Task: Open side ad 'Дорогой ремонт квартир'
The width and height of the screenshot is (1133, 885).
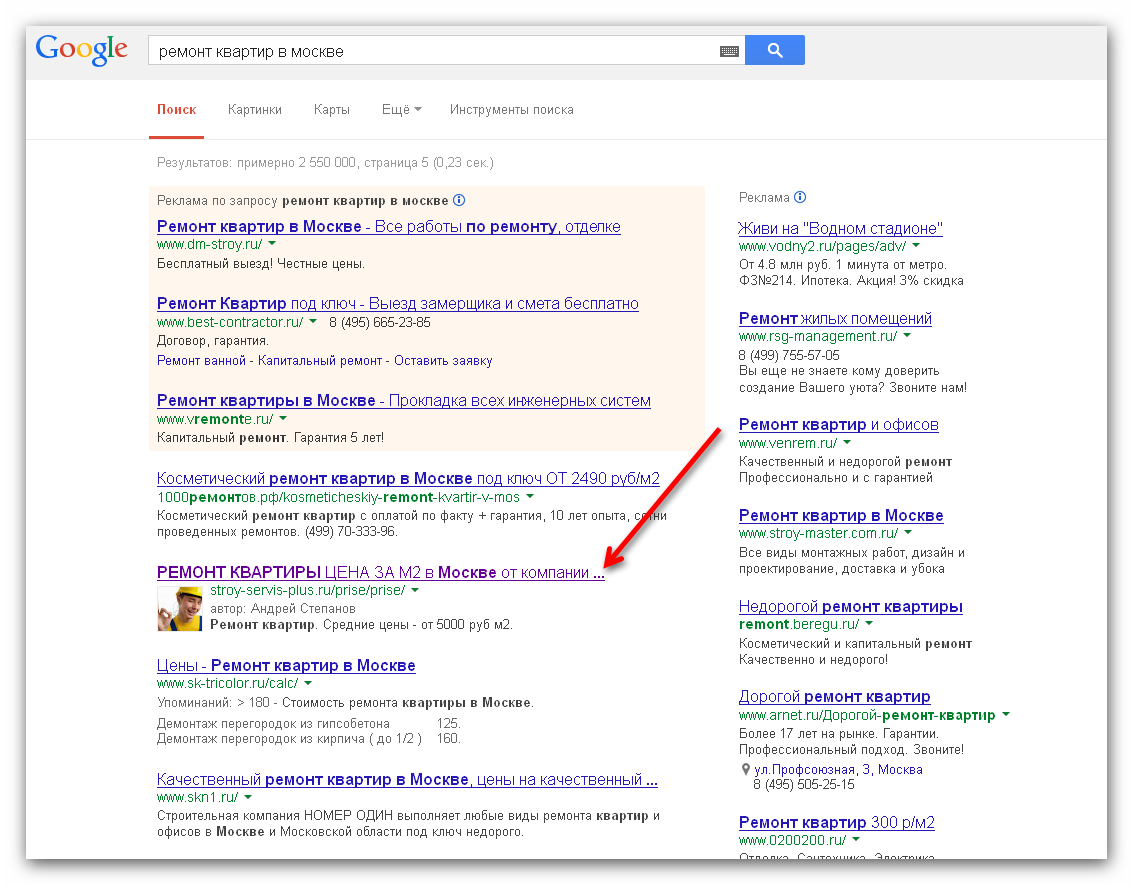Action: [835, 696]
